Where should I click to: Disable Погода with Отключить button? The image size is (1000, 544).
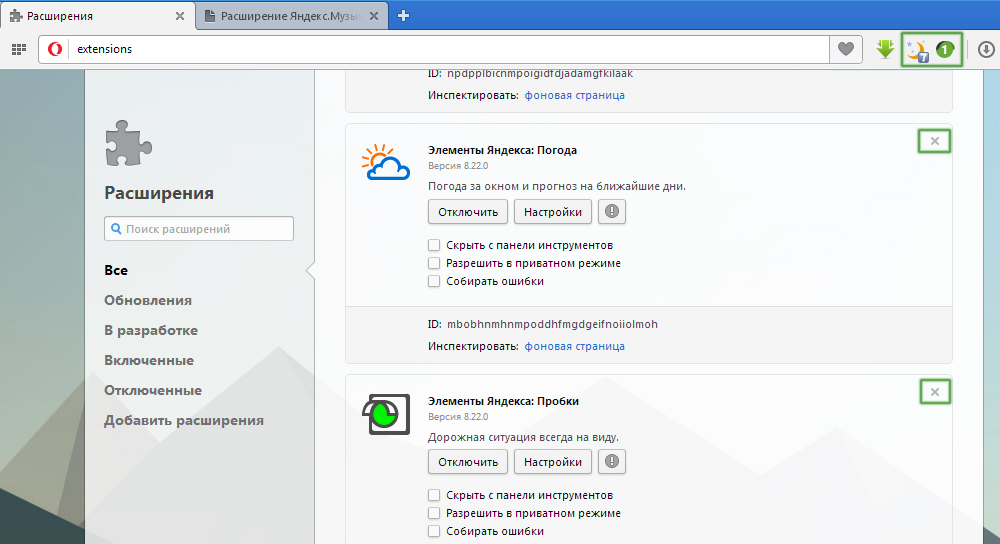click(467, 212)
